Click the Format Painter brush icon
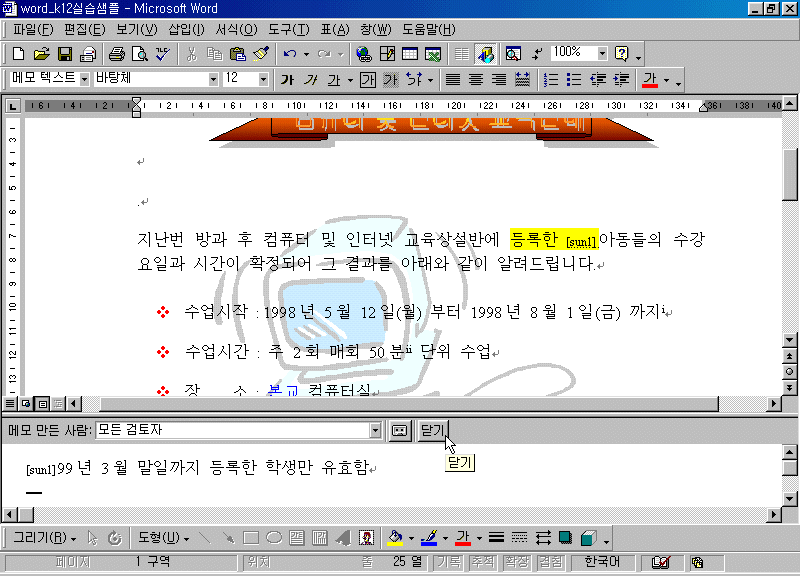The width and height of the screenshot is (800, 576). coord(260,53)
